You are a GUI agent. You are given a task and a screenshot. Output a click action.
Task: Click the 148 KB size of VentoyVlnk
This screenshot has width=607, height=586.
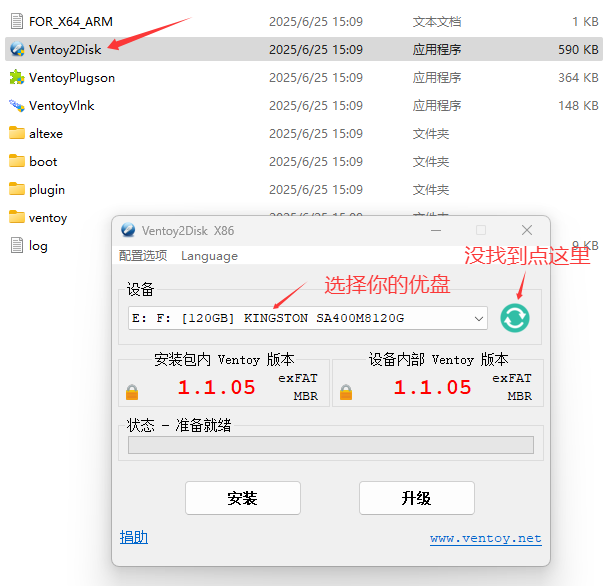578,106
